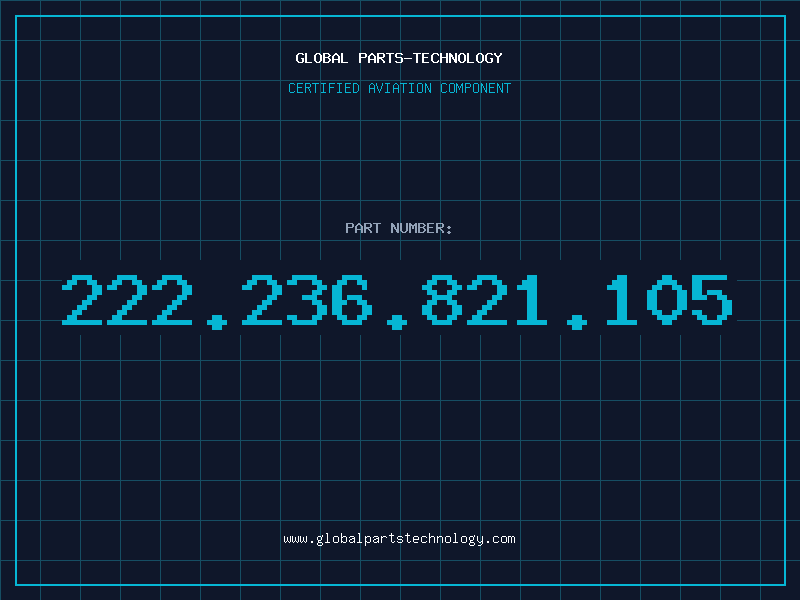This screenshot has width=800, height=600.
Task: Click the part number 222.236.821.105
Action: tap(397, 302)
